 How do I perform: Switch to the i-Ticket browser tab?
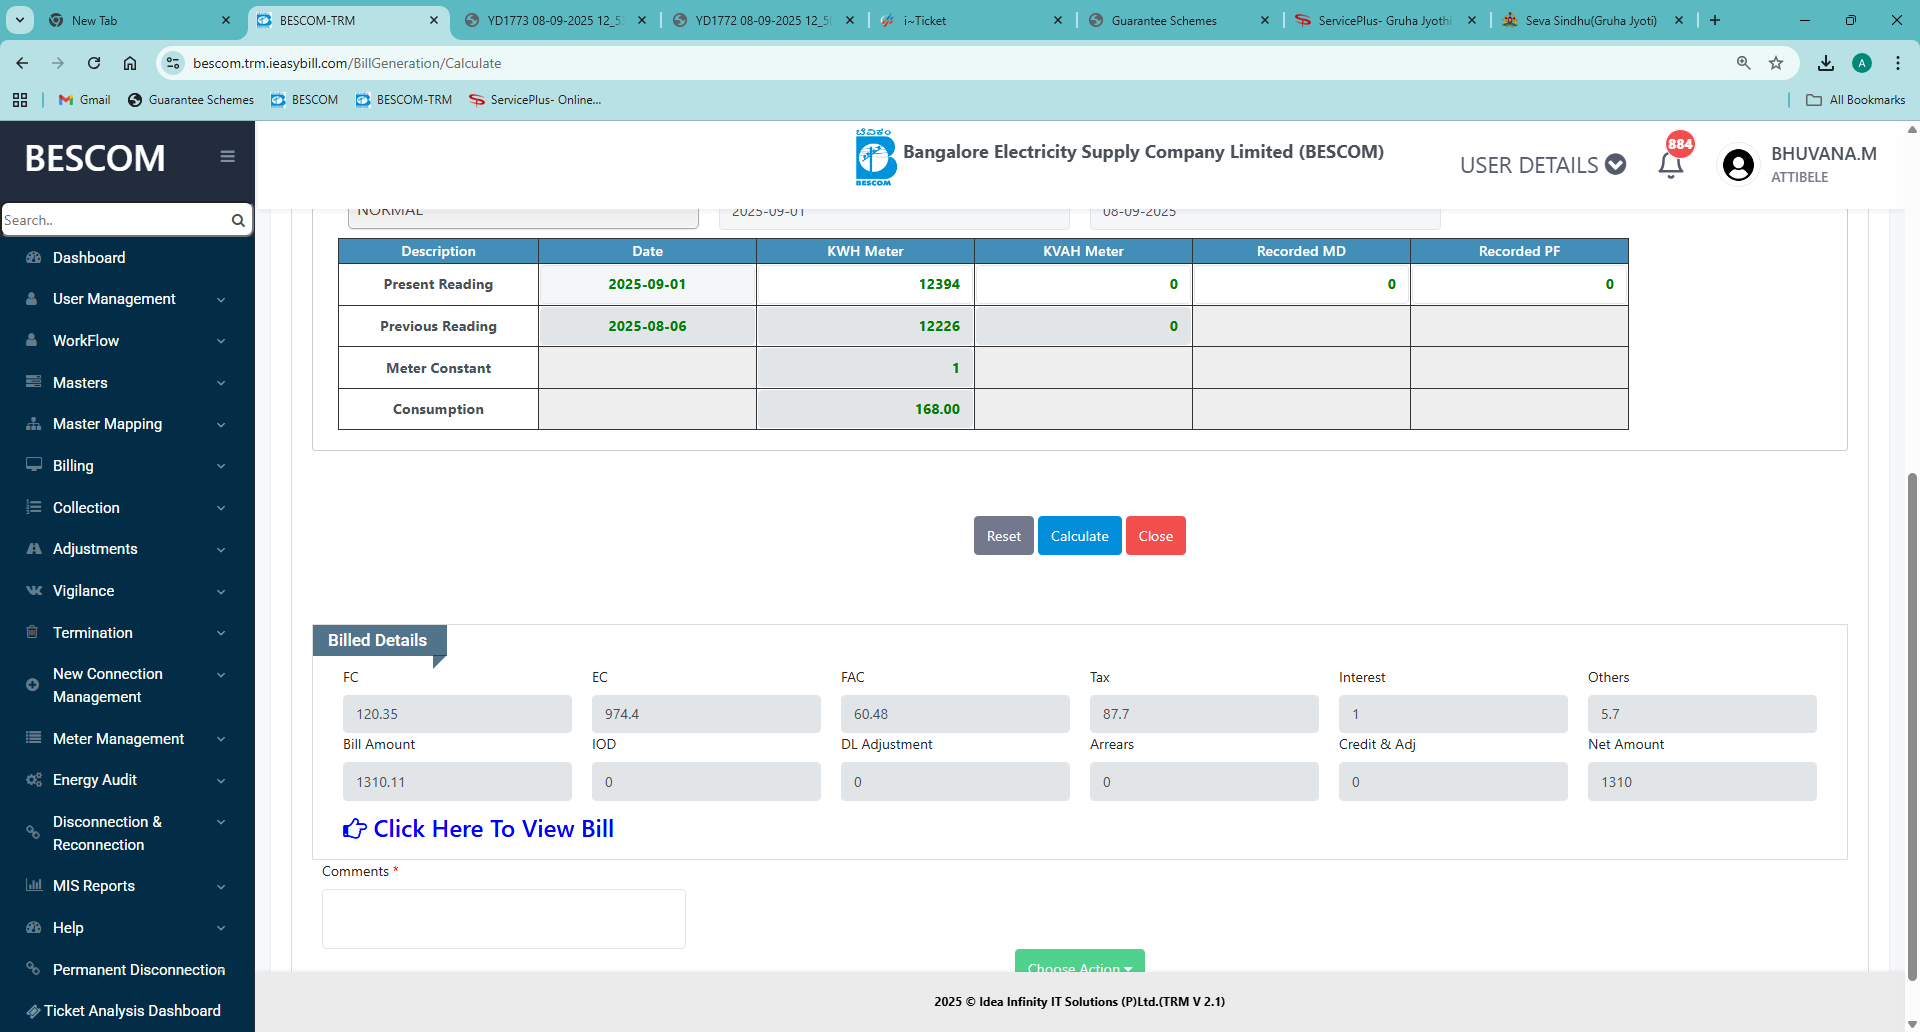click(924, 20)
